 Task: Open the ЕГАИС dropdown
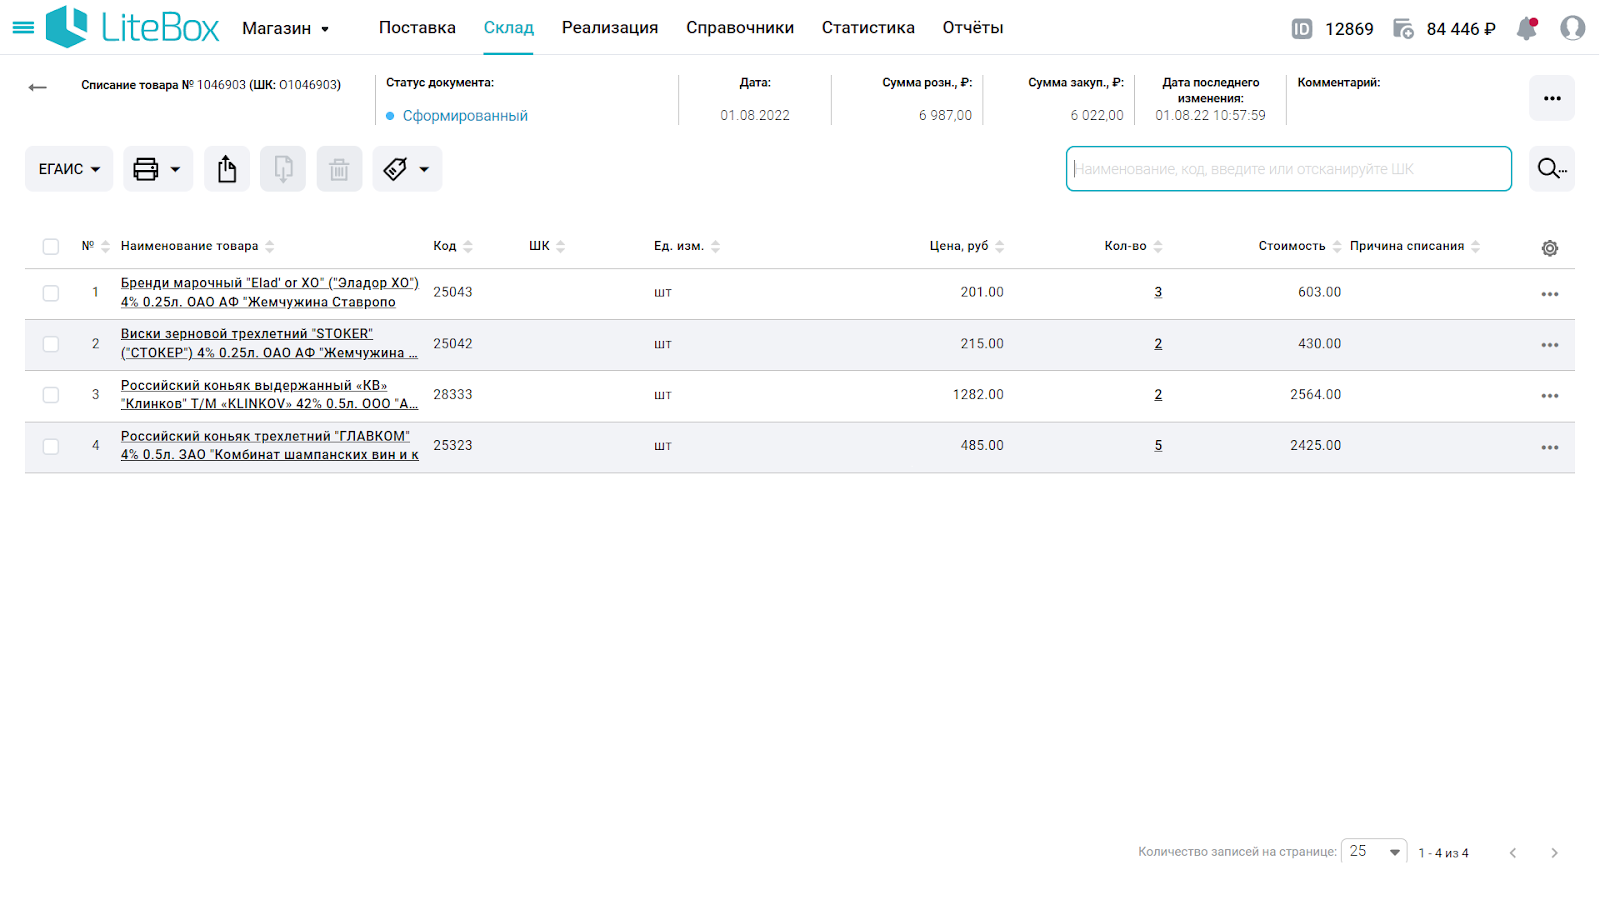point(69,169)
